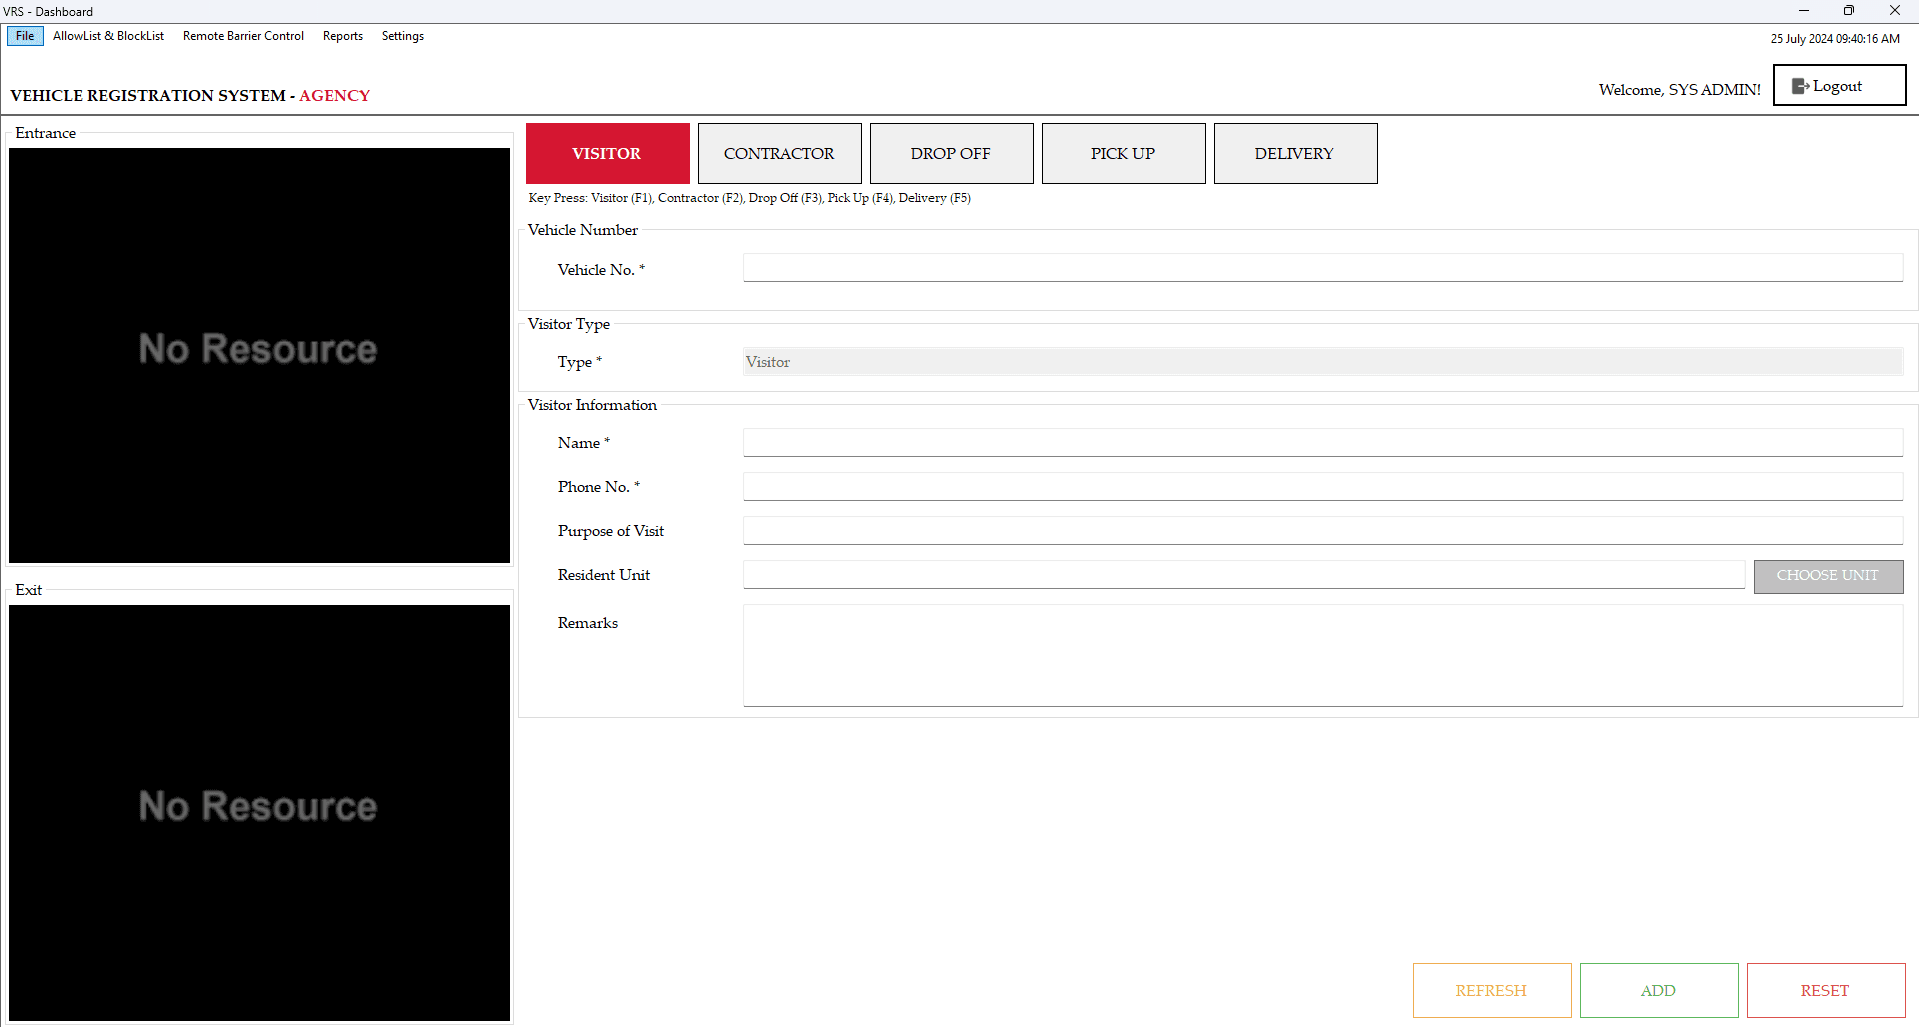Open AllowList & BlockList menu

coord(108,36)
